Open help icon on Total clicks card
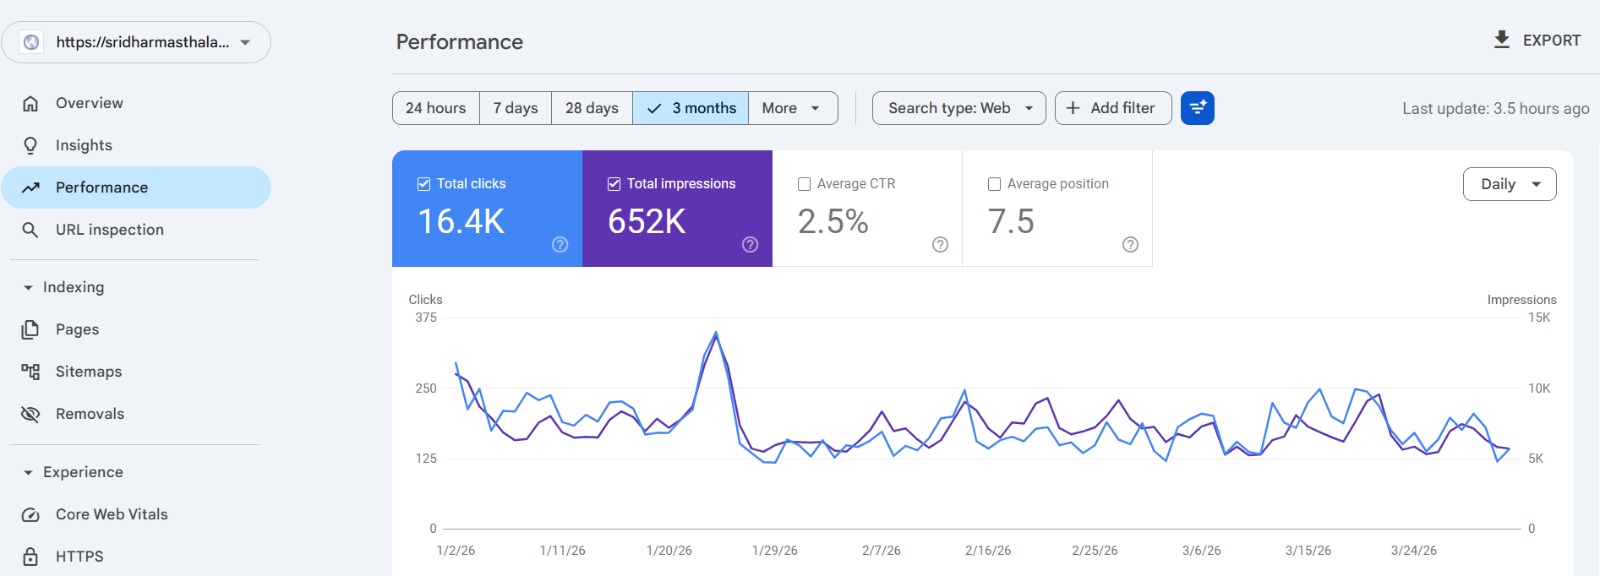 click(x=560, y=245)
